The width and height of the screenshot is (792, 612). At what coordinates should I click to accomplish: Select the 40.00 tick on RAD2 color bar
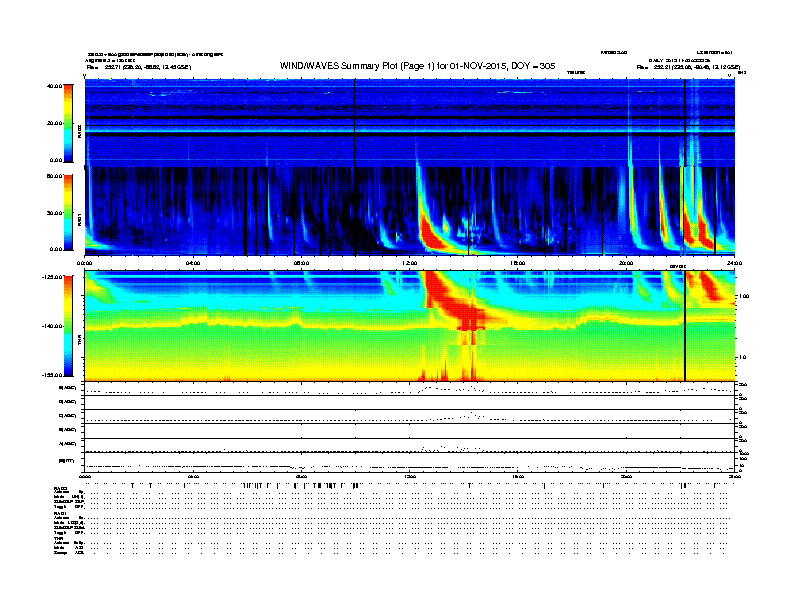(55, 86)
